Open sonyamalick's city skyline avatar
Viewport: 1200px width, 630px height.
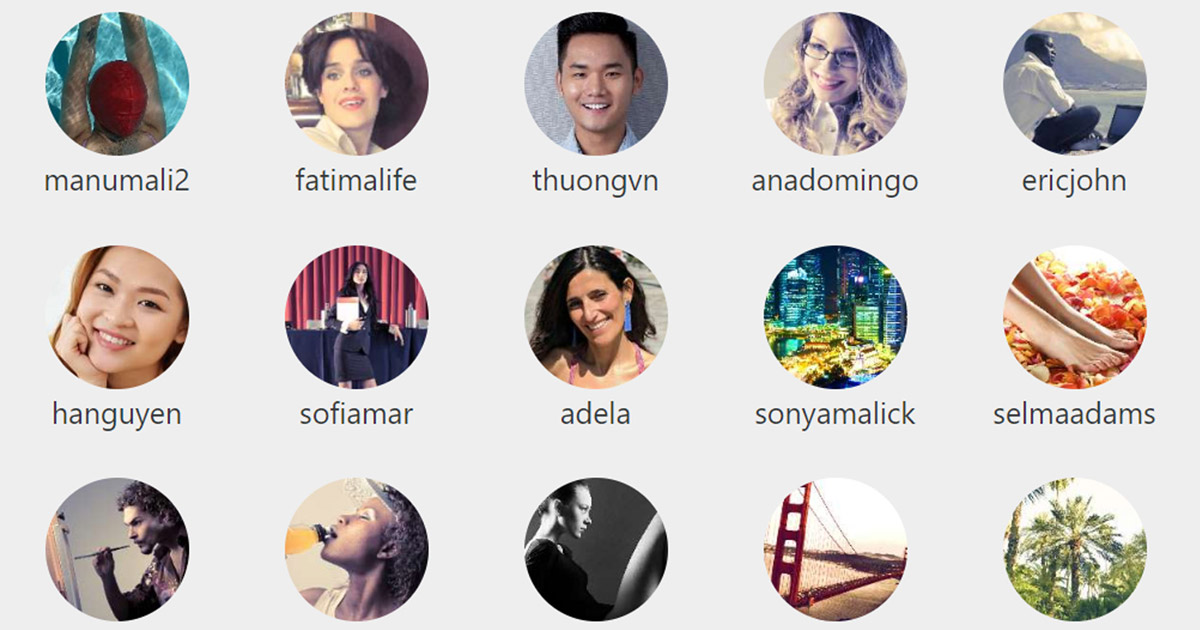pos(836,317)
